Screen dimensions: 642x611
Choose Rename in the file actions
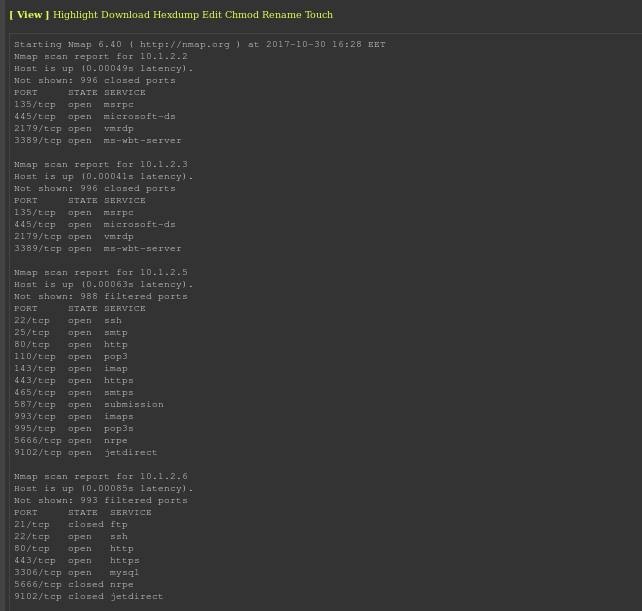[x=283, y=15]
